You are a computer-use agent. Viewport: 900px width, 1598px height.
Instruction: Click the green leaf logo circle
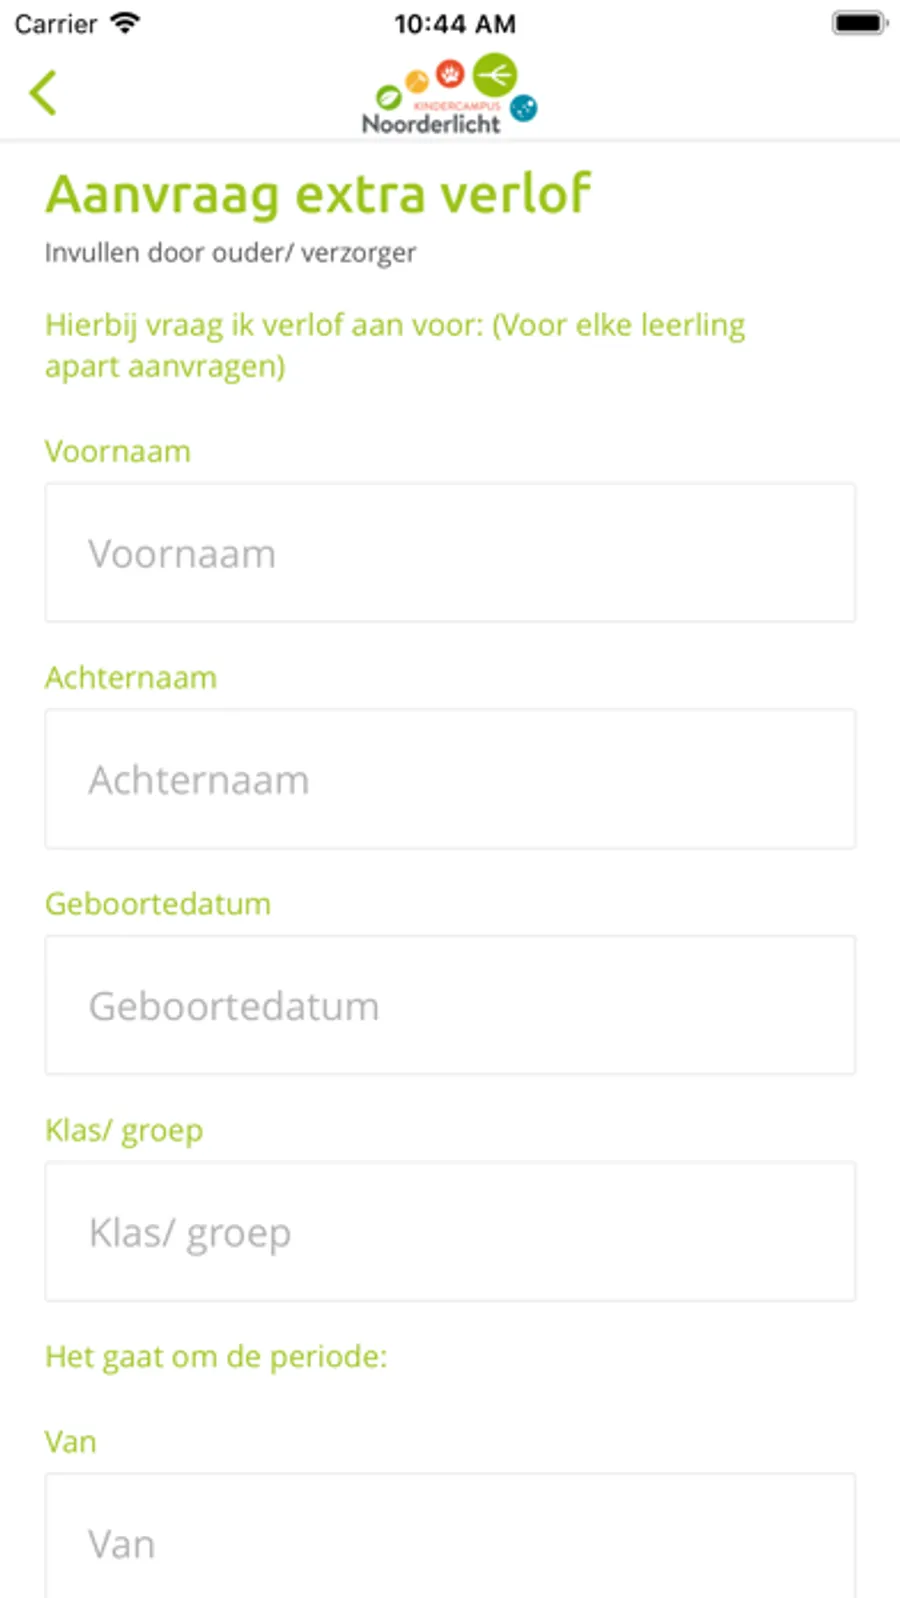pos(388,97)
